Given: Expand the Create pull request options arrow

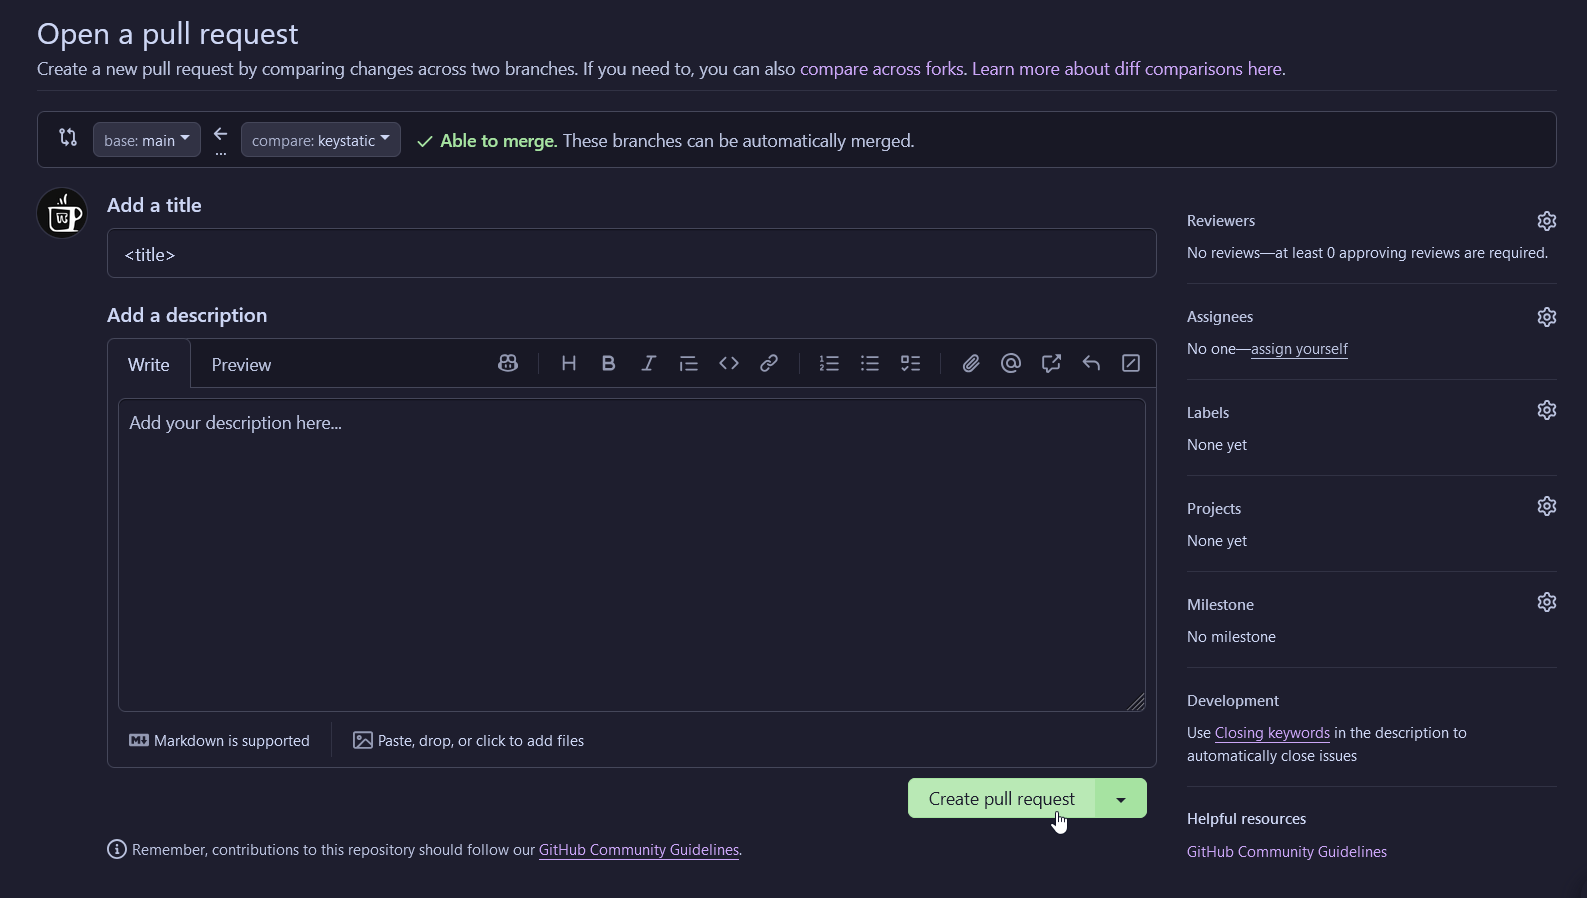Looking at the screenshot, I should pyautogui.click(x=1121, y=799).
